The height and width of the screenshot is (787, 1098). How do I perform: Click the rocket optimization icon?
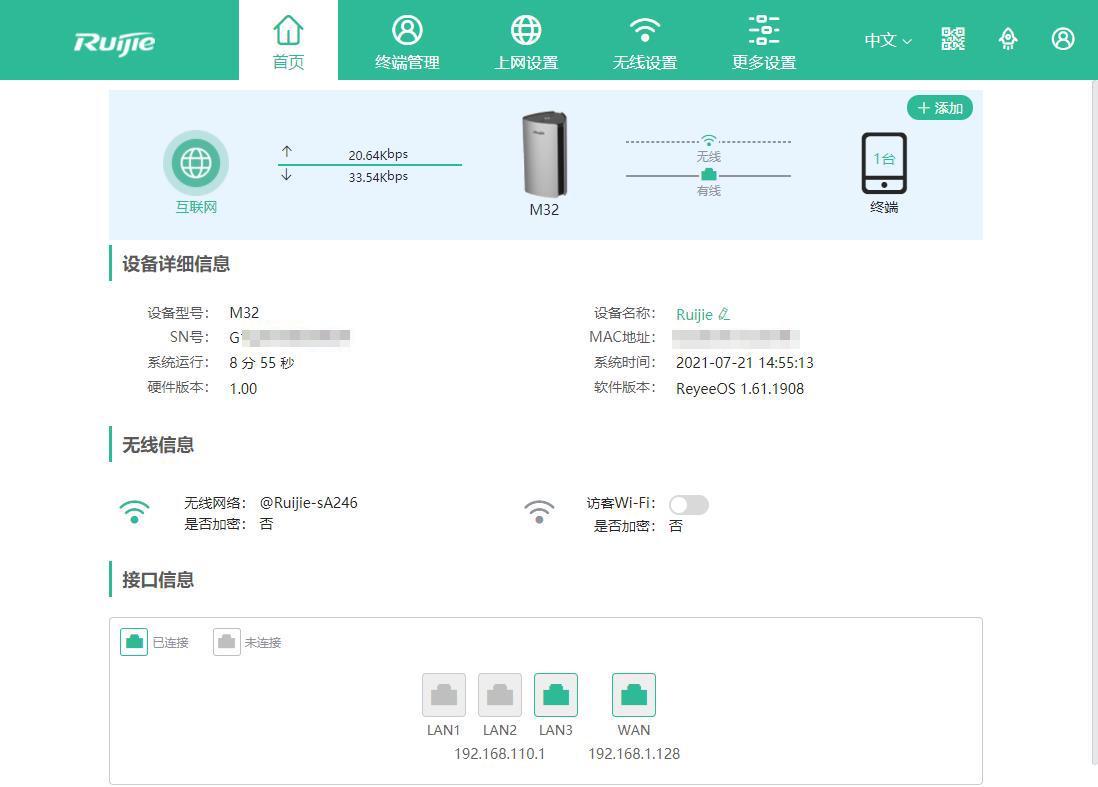click(x=1008, y=39)
